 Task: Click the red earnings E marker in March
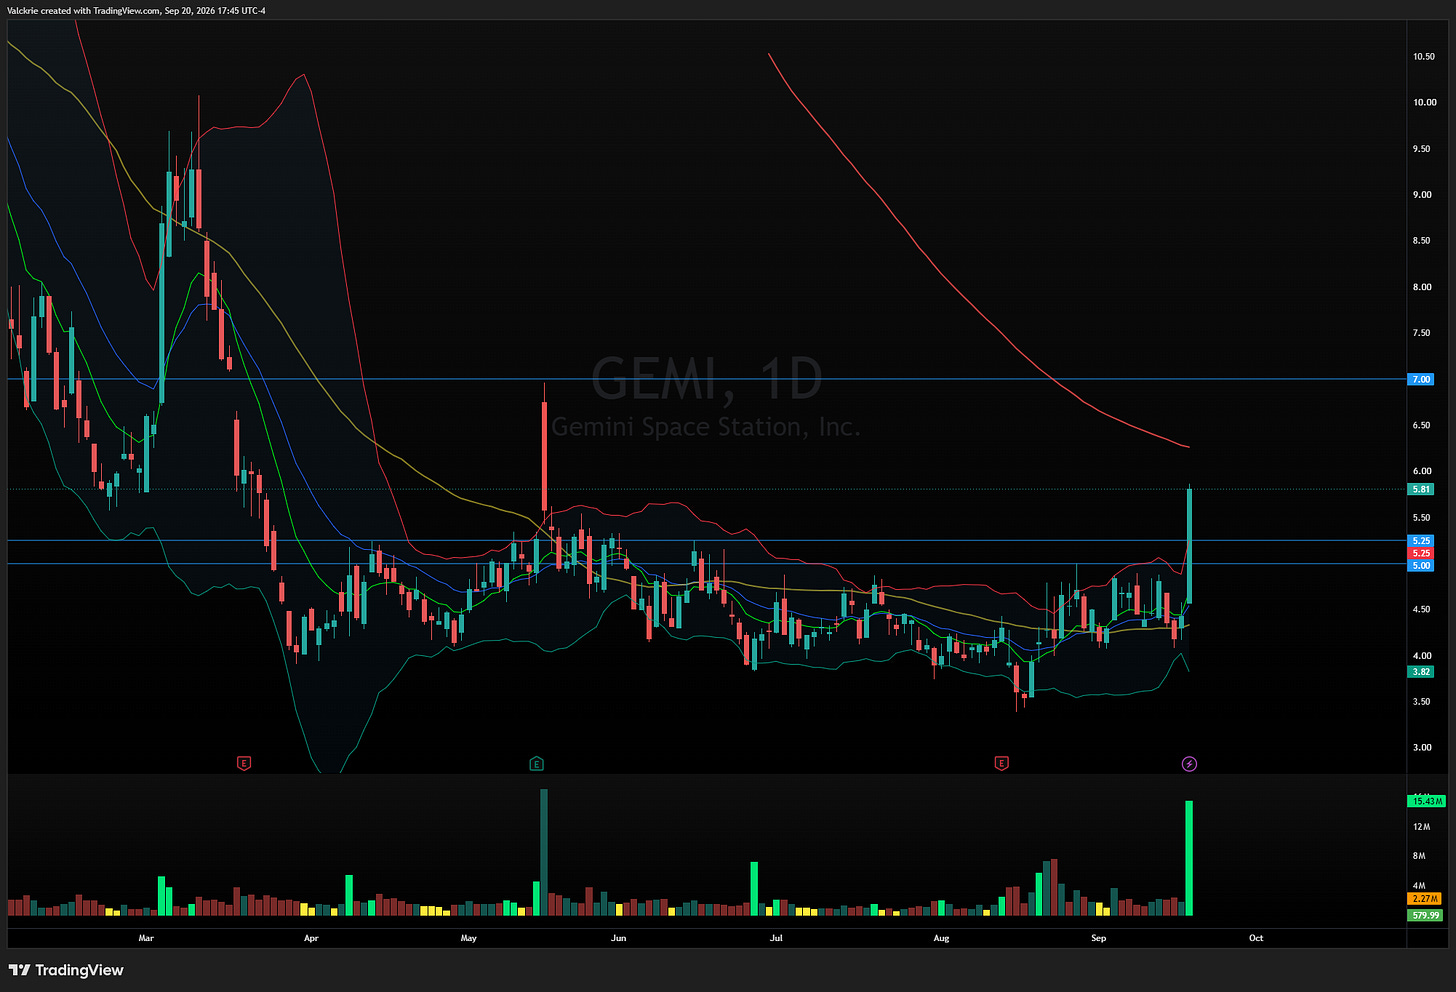coord(244,764)
